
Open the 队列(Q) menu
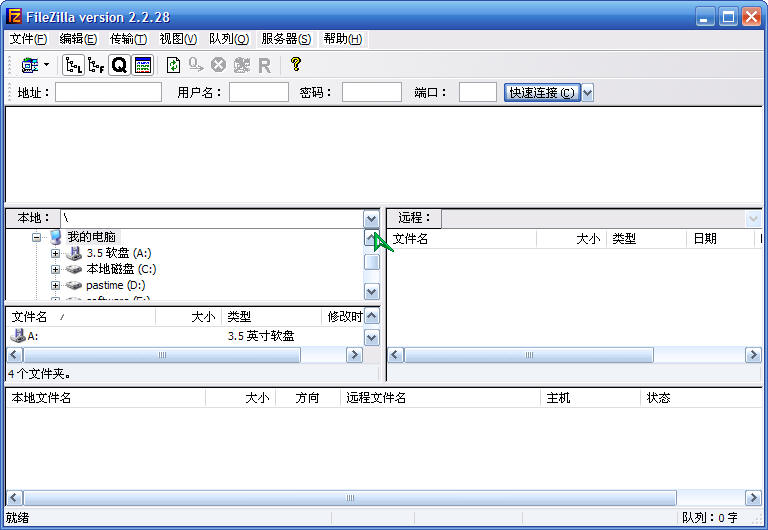click(x=229, y=39)
